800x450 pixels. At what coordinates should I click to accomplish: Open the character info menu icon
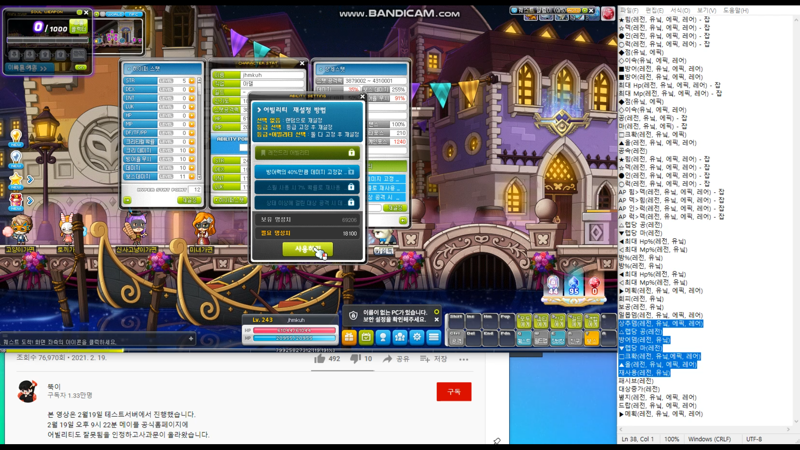coord(383,337)
